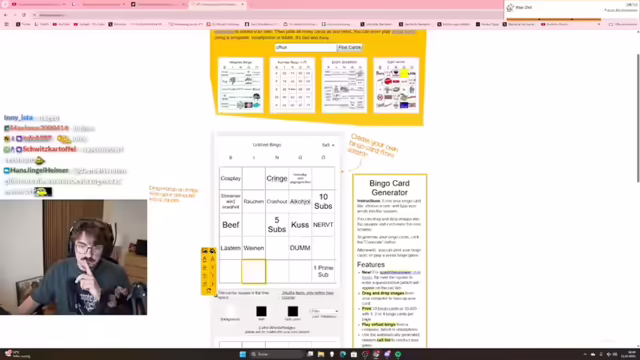Image resolution: width=640 pixels, height=360 pixels.
Task: Open the Windows Start menu
Action: click(x=242, y=354)
